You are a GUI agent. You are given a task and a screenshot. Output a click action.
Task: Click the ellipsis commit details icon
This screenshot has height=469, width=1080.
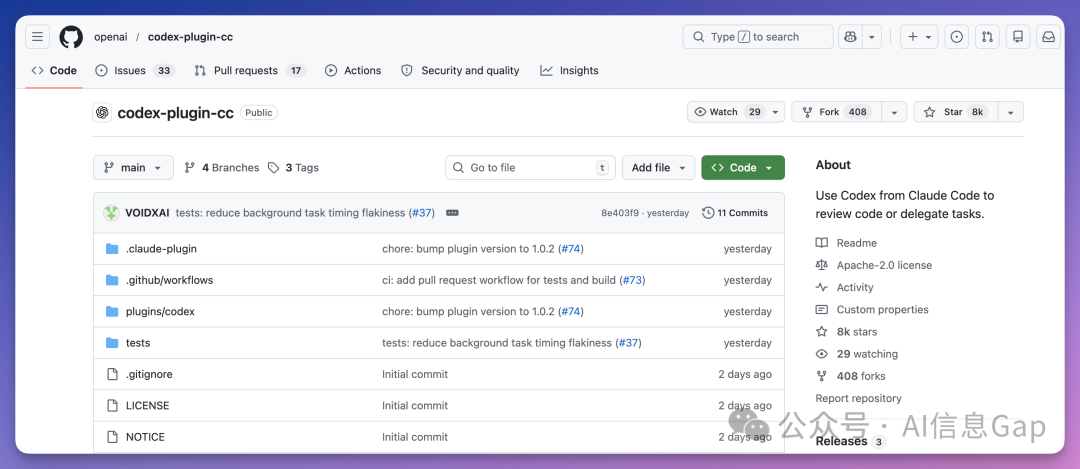click(452, 213)
